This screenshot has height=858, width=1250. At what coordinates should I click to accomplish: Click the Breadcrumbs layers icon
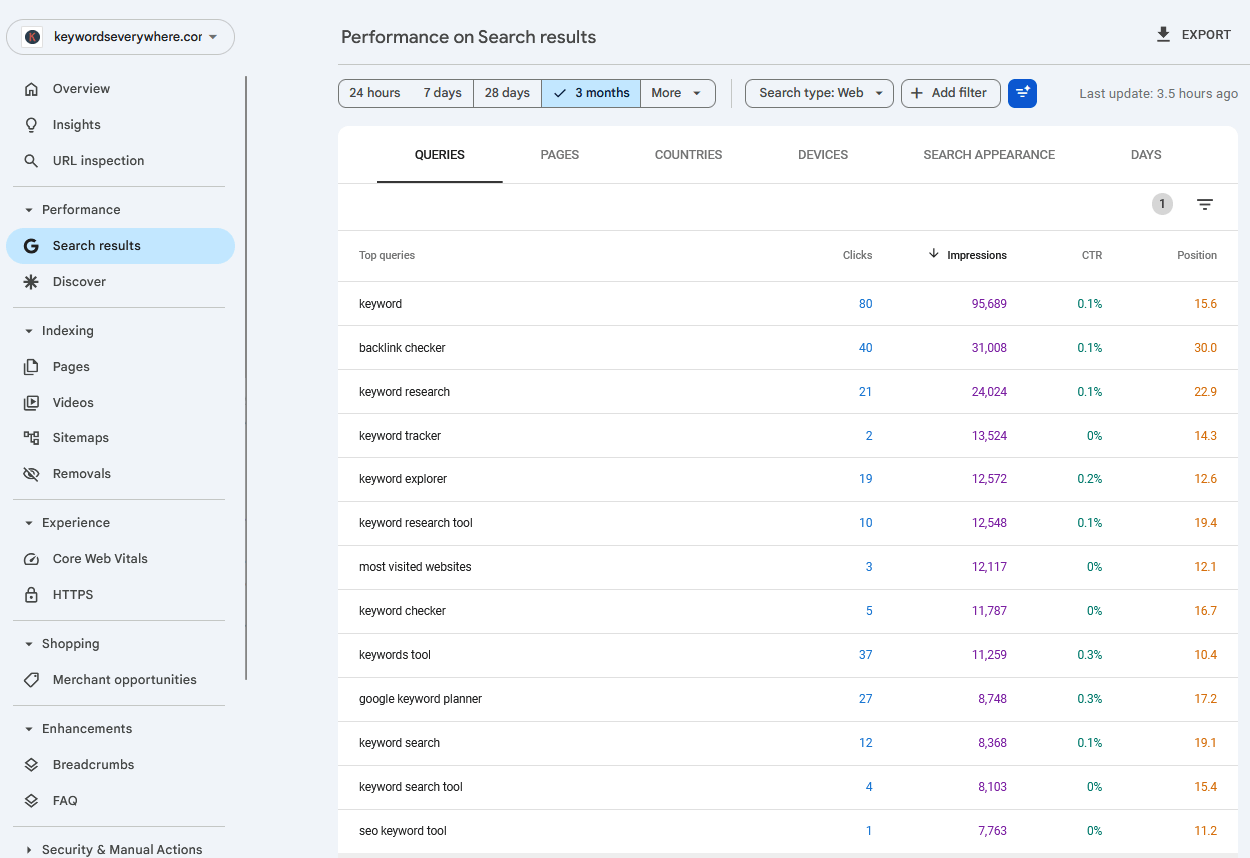(31, 765)
